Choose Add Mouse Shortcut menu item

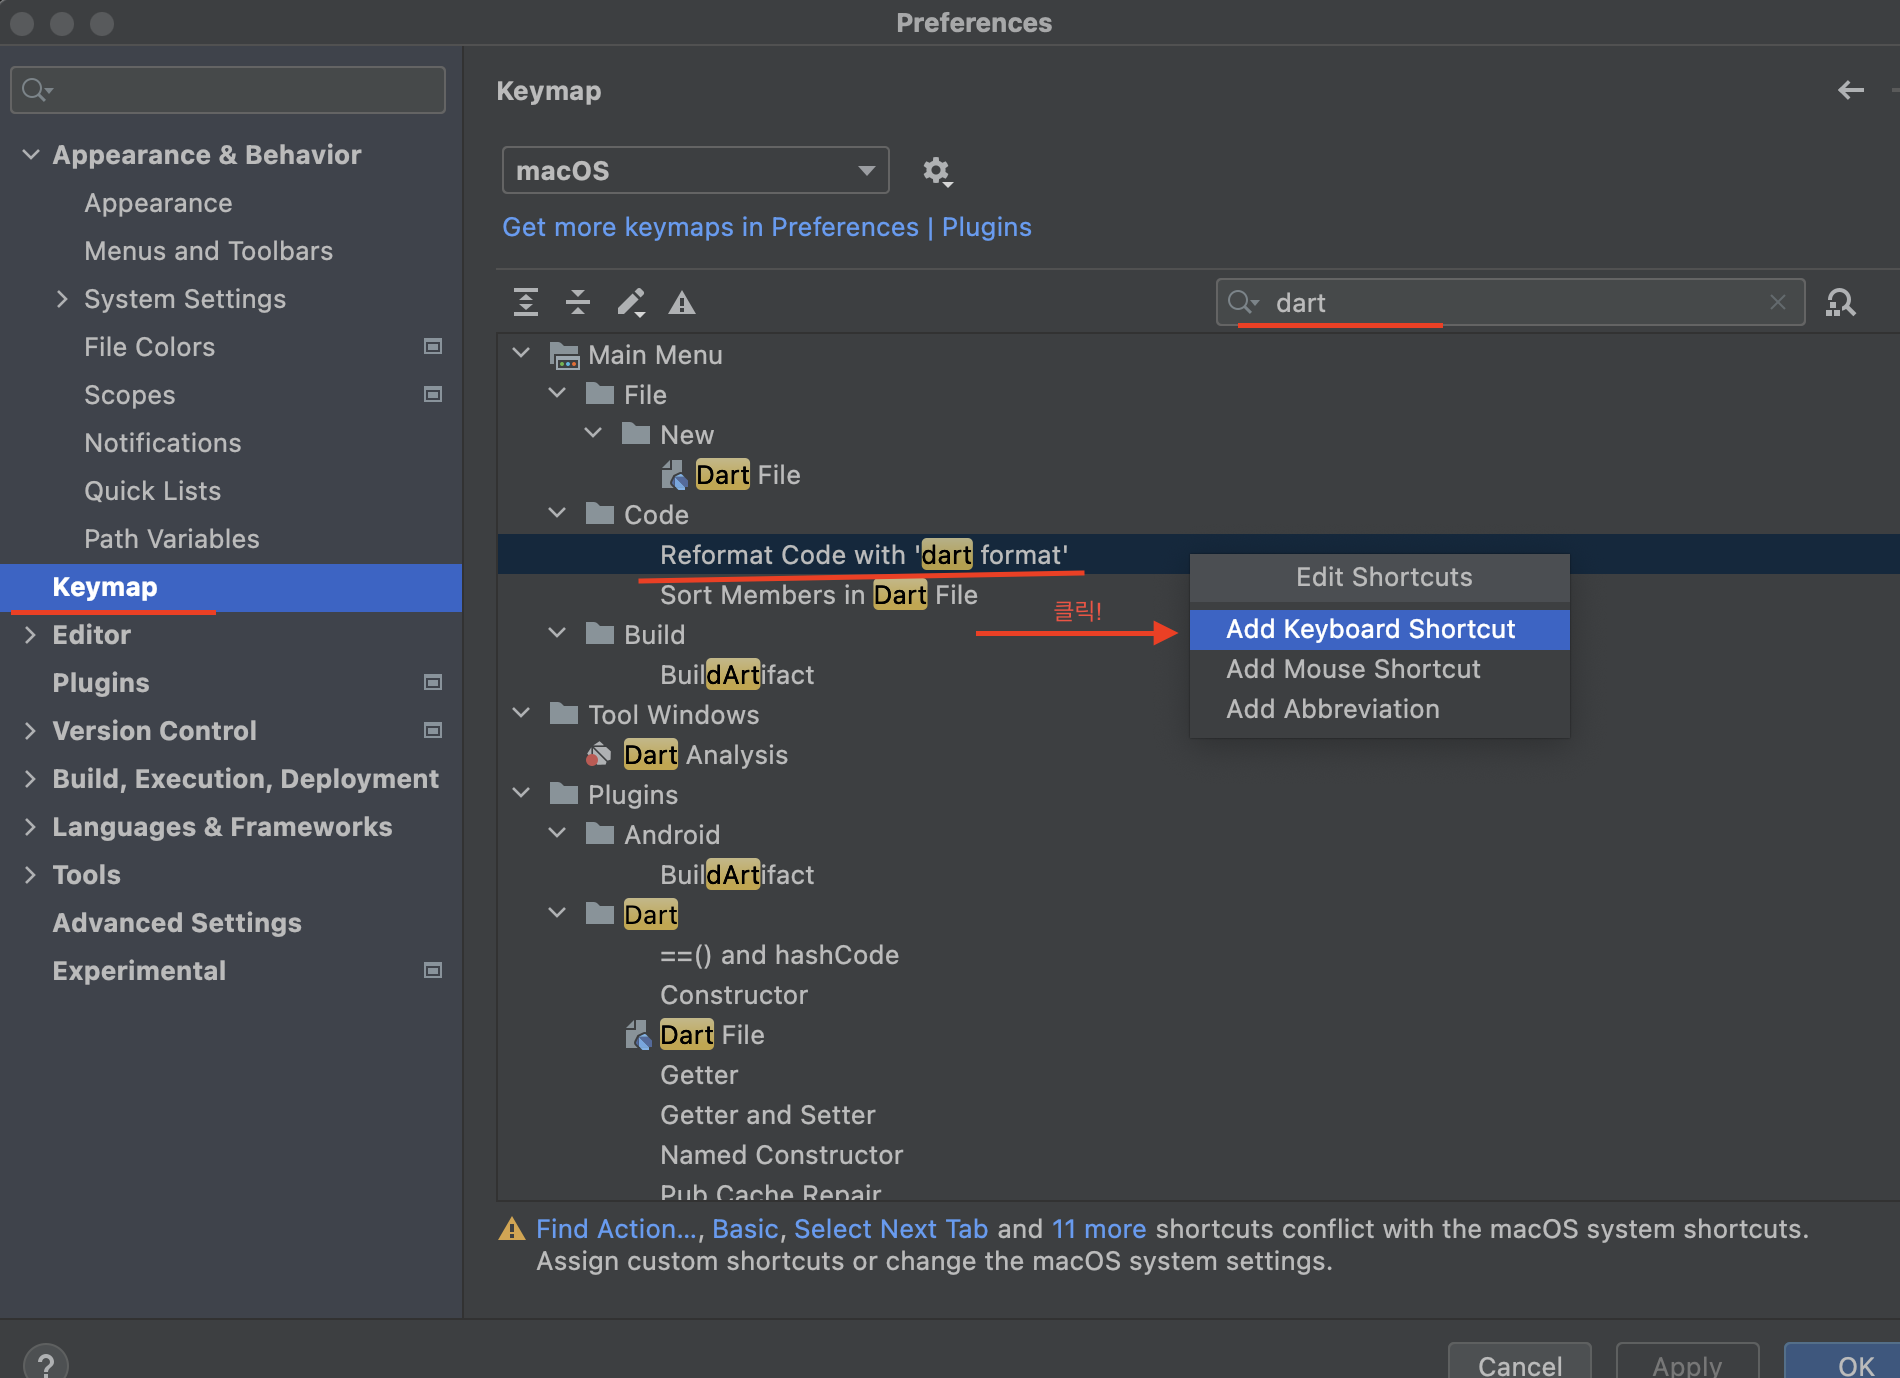(x=1379, y=670)
